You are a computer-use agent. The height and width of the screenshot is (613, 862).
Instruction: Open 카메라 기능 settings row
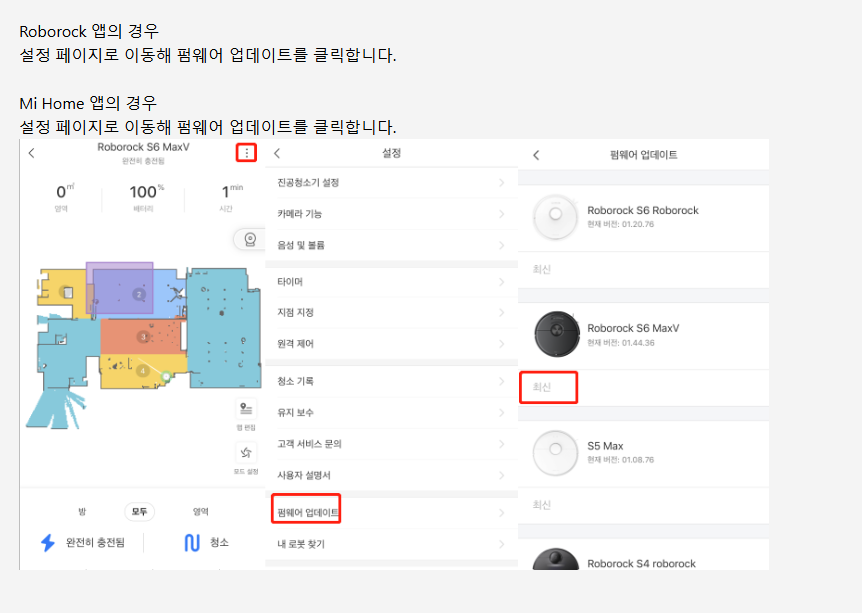click(x=391, y=214)
